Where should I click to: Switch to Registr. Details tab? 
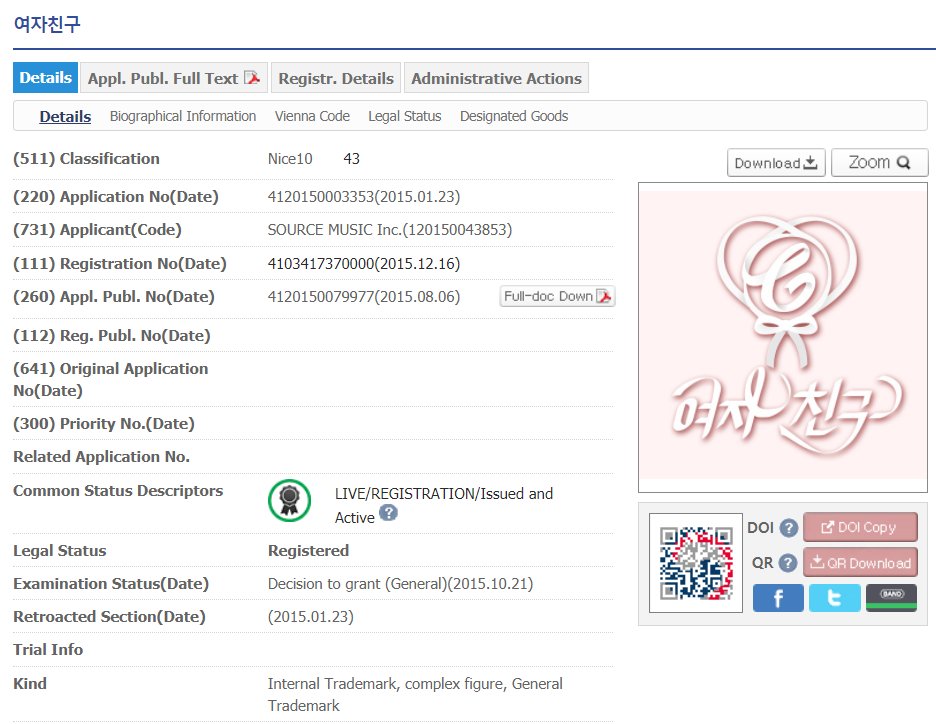pyautogui.click(x=336, y=78)
